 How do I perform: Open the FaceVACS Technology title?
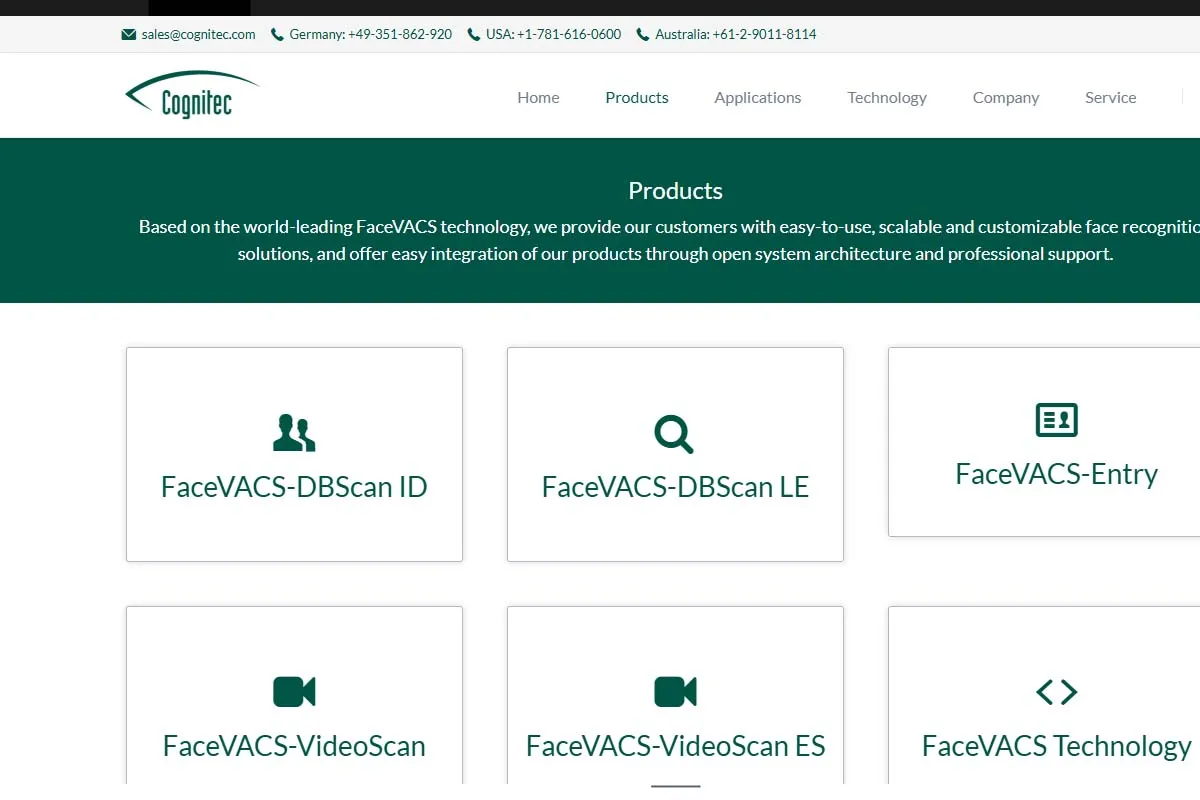tap(1057, 746)
